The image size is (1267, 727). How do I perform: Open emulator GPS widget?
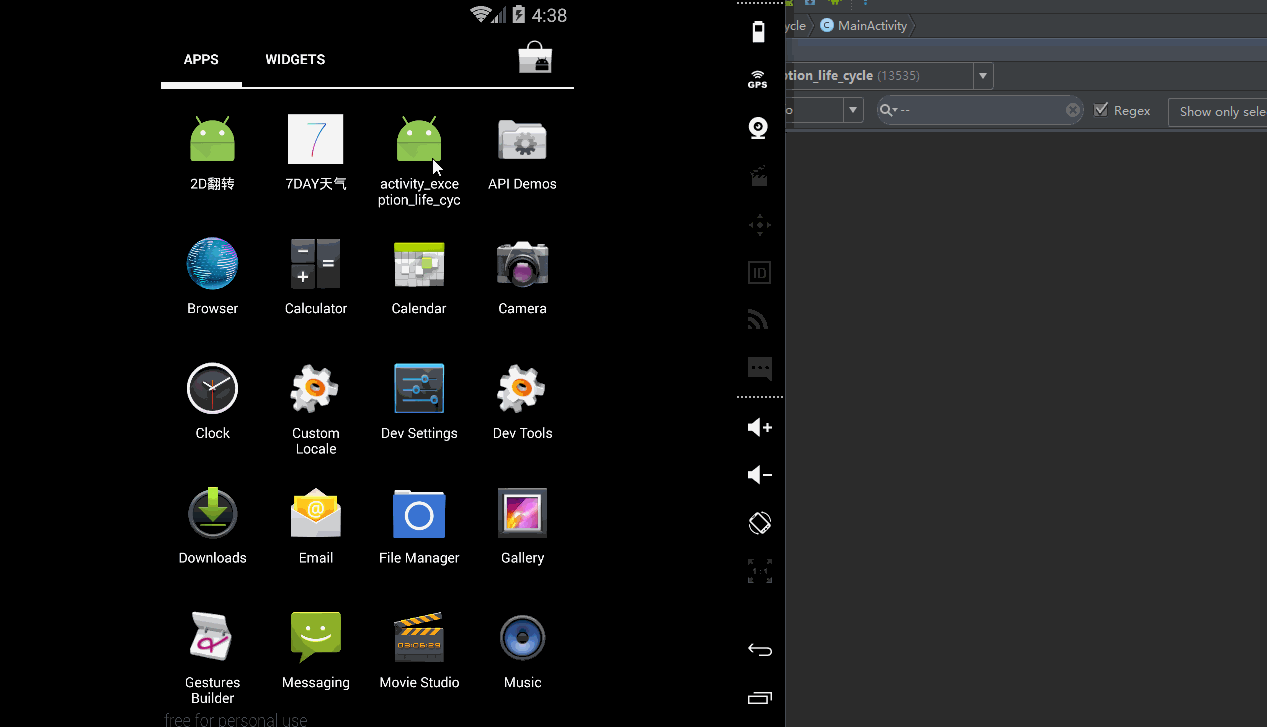[759, 79]
